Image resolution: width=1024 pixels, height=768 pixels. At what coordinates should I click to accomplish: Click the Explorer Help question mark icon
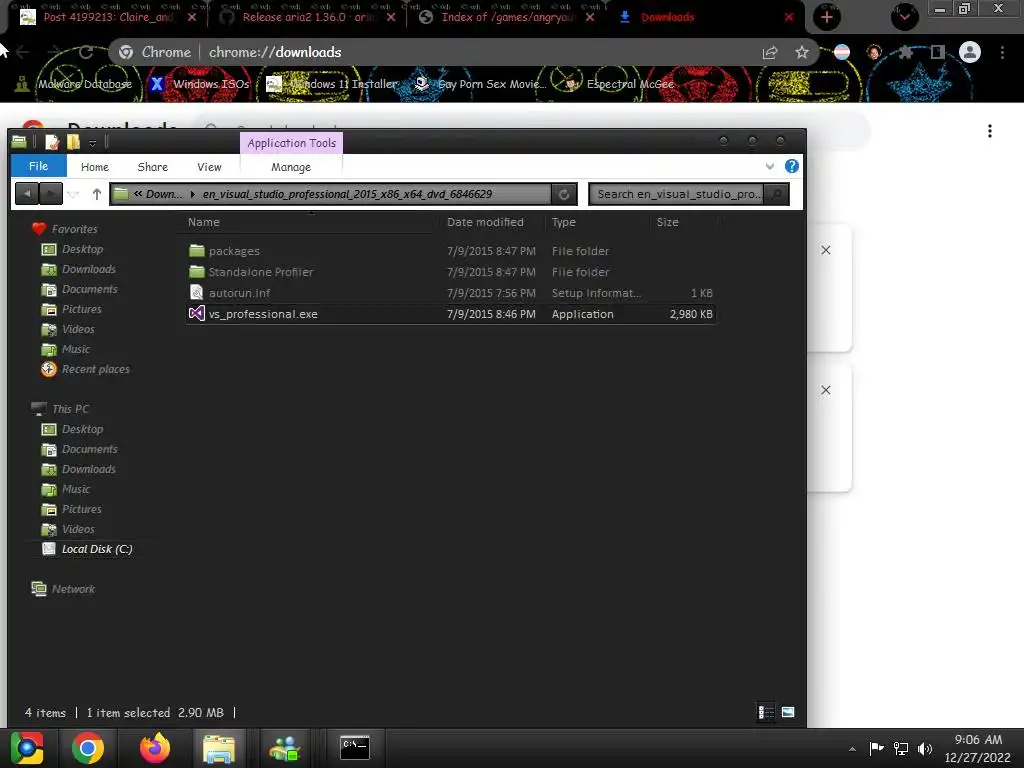[x=792, y=167]
